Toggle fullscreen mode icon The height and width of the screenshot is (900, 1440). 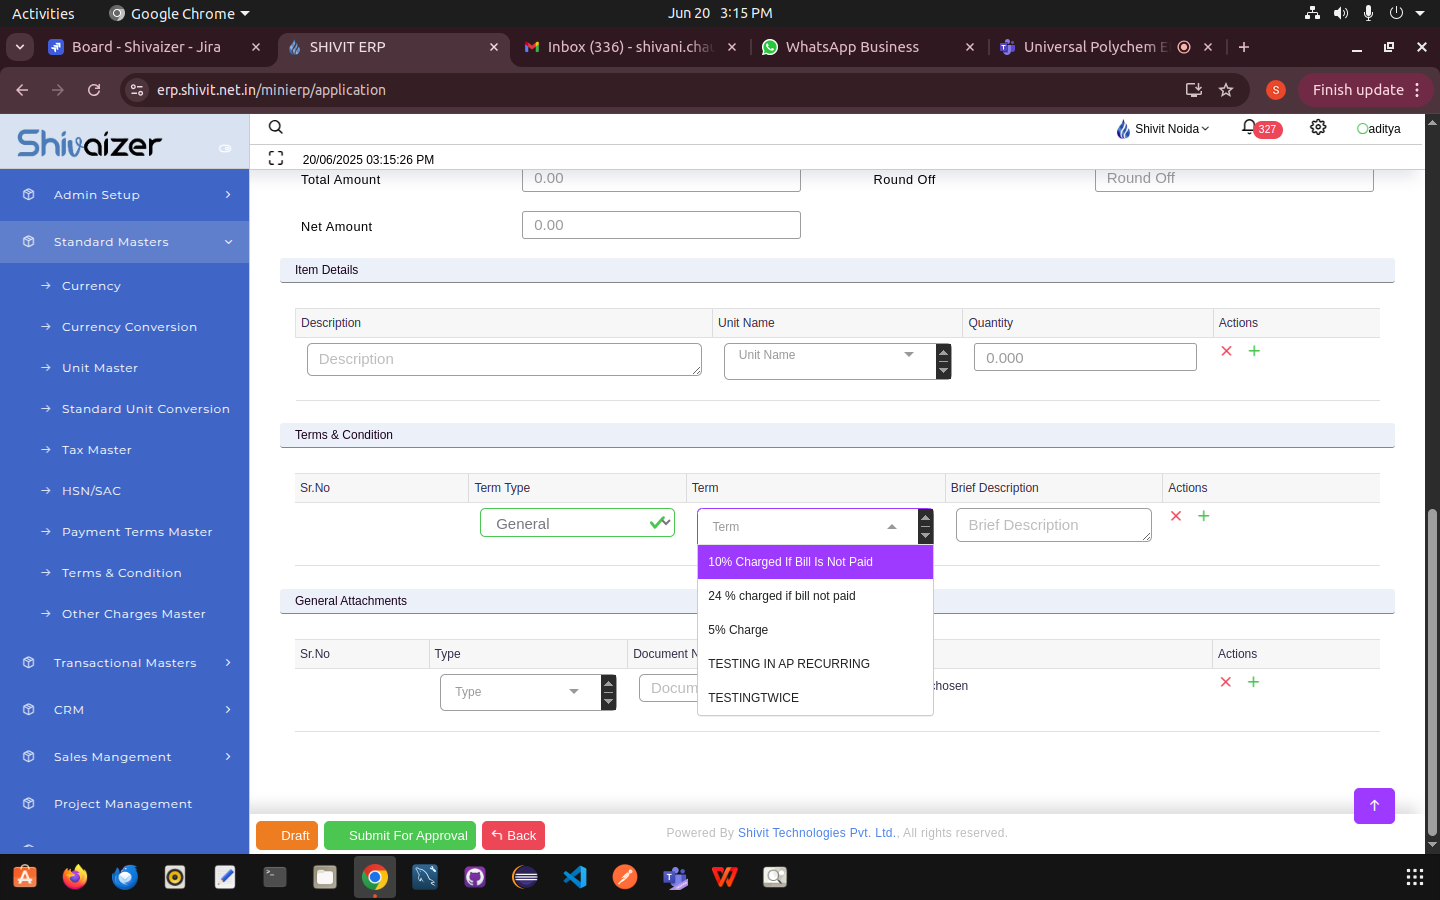(x=276, y=158)
